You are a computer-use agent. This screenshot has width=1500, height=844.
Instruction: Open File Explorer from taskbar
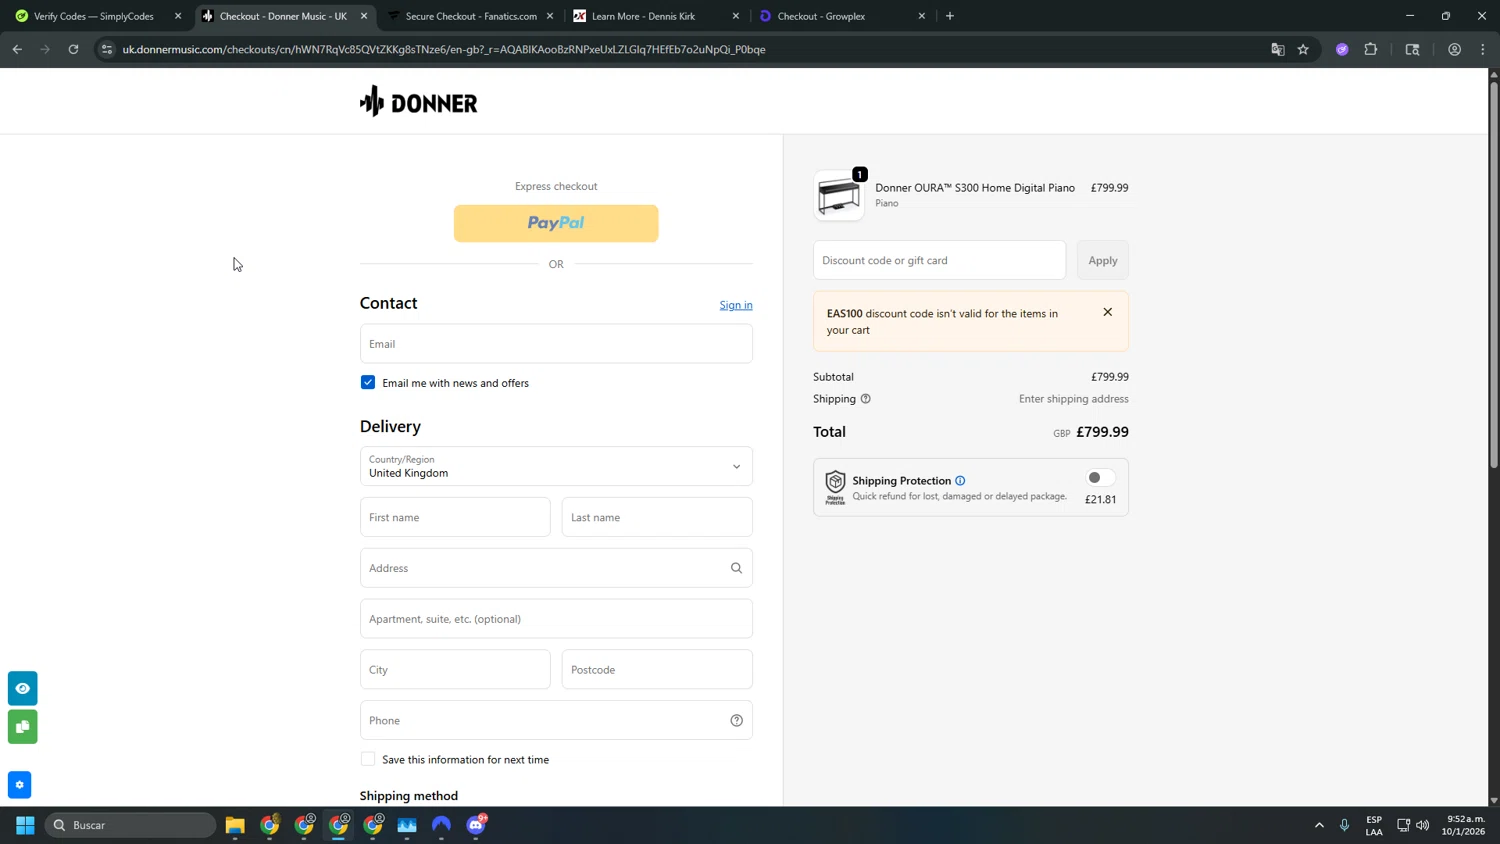(x=235, y=825)
